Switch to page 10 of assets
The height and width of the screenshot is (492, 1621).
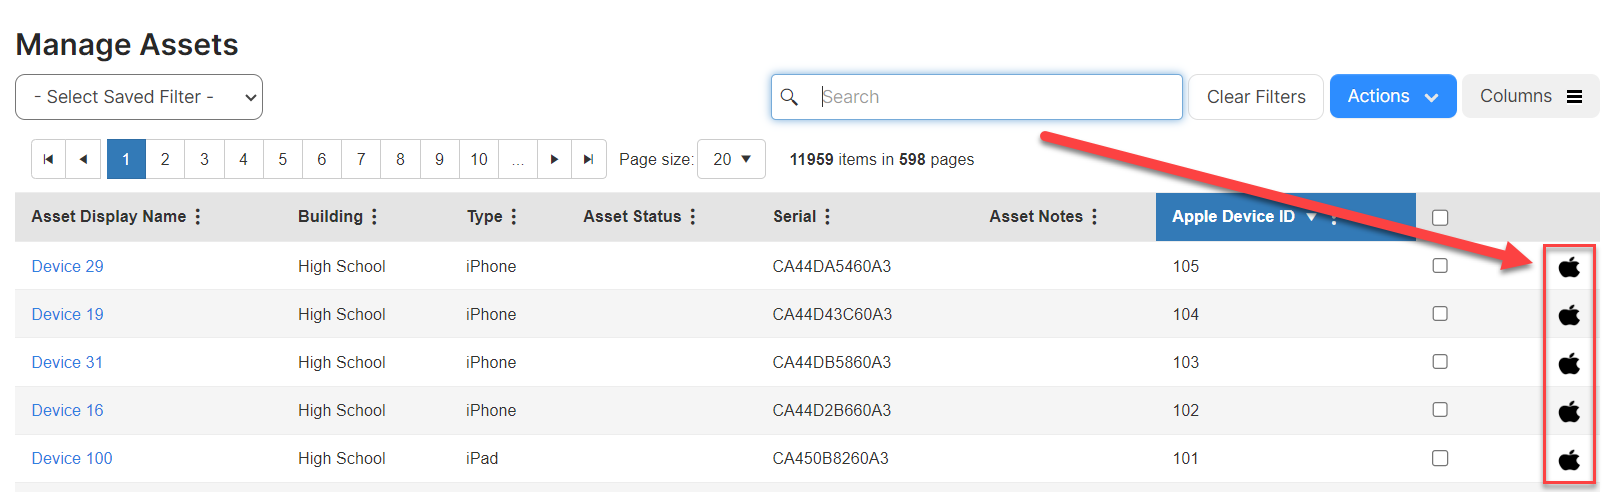click(479, 159)
